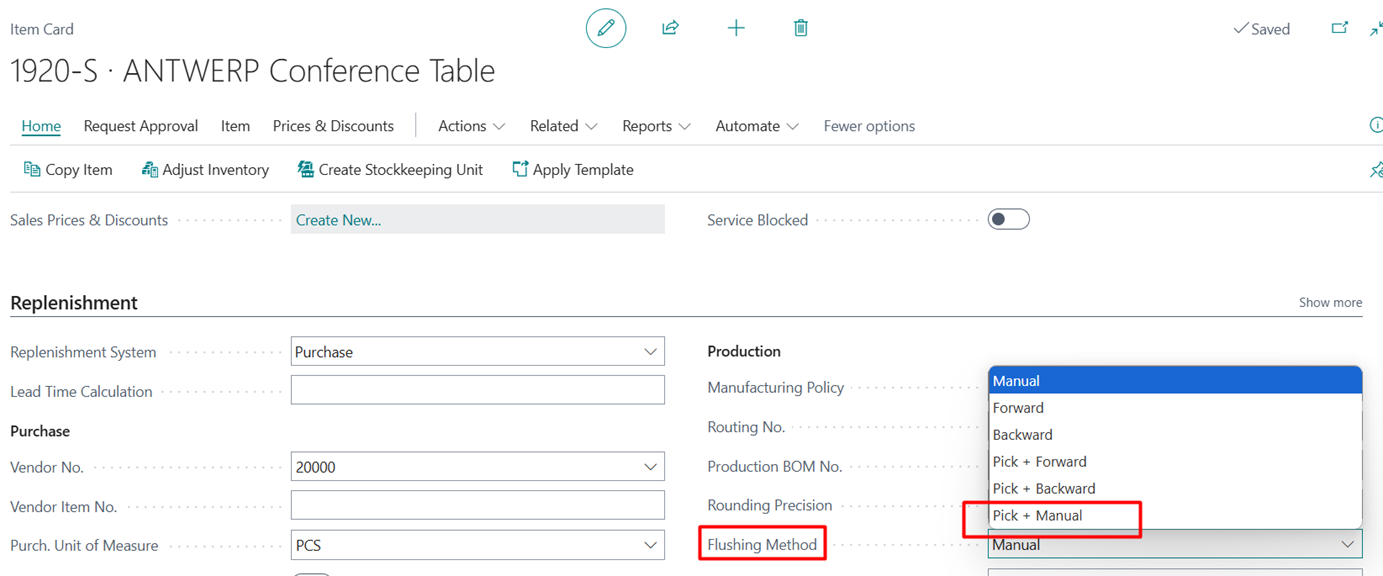Click the plus icon to create new item

(x=736, y=28)
